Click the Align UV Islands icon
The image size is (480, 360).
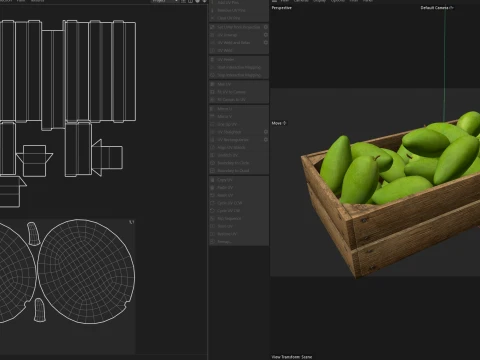(213, 147)
